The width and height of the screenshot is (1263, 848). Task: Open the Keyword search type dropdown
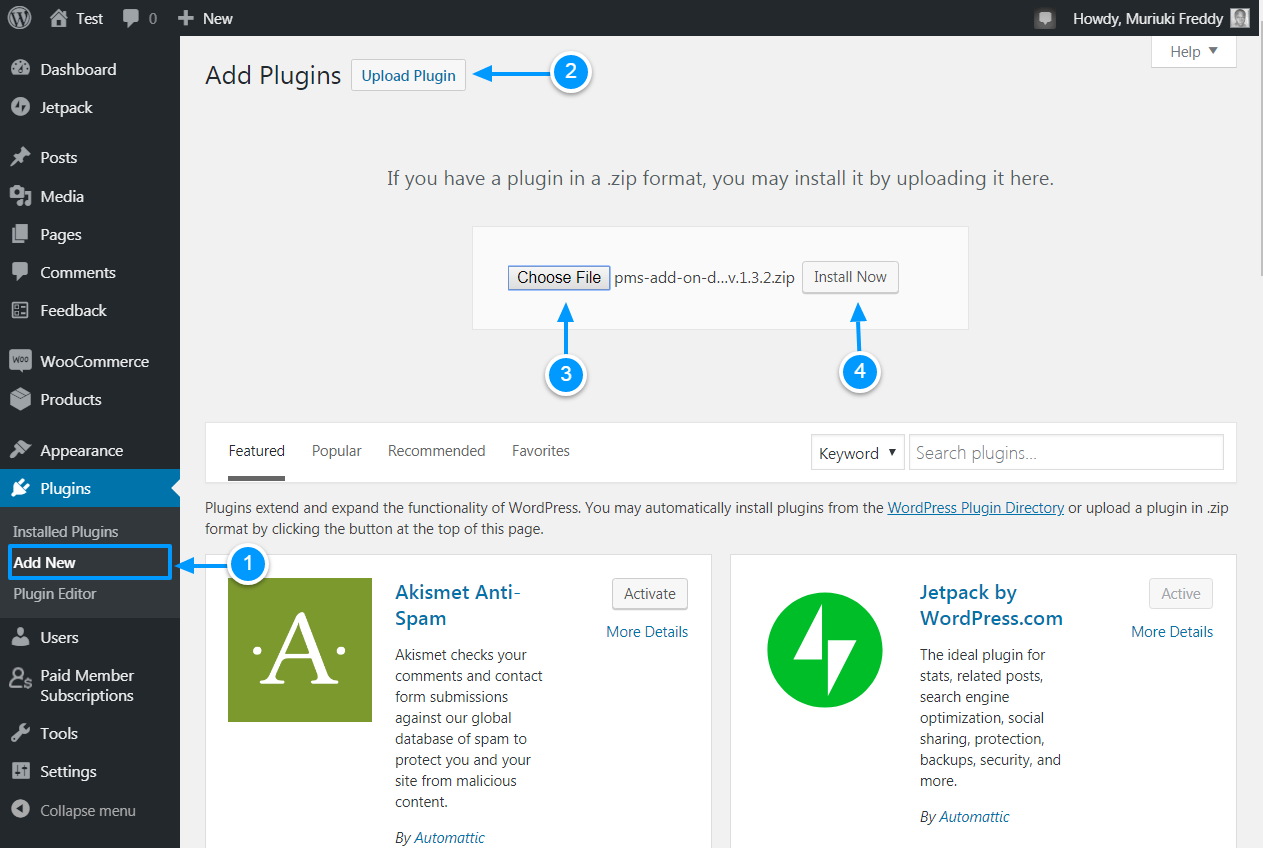[x=858, y=453]
